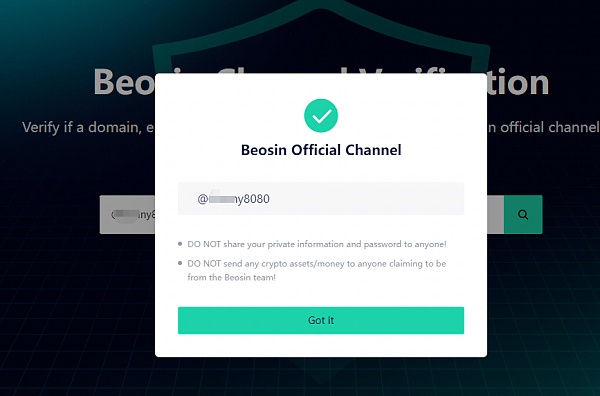Screen dimensions: 600x396
Task: Click the green "Got it" button
Action: (321, 320)
